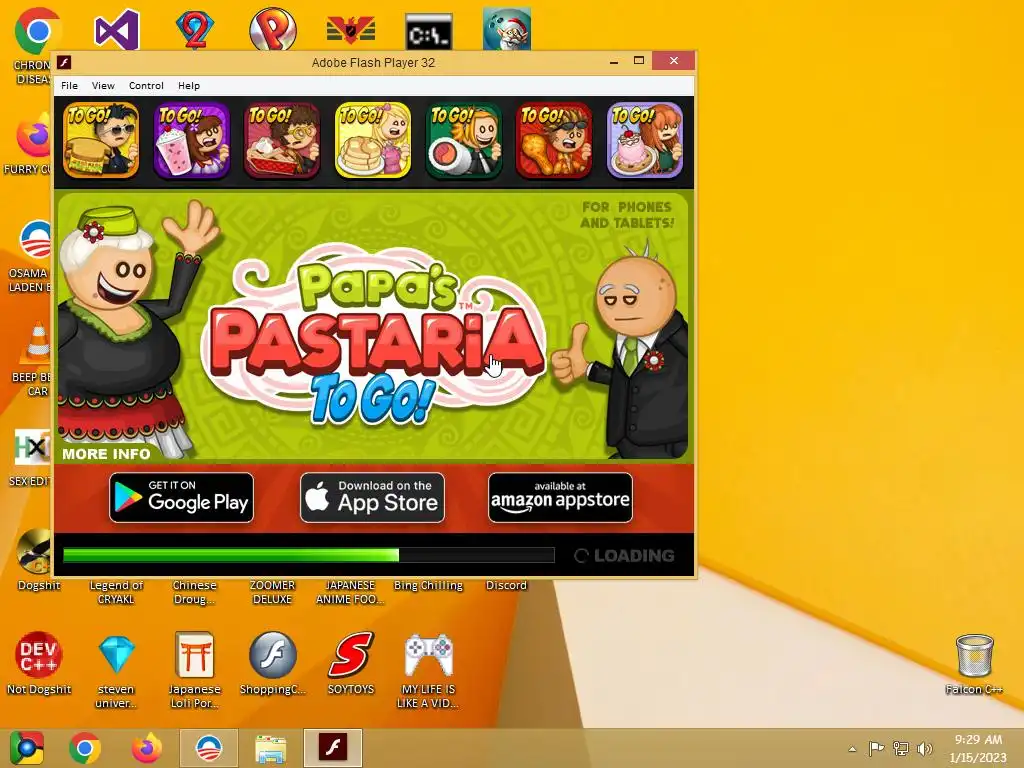1024x768 pixels.
Task: Select the To Go sundae cake game icon
Action: click(645, 140)
